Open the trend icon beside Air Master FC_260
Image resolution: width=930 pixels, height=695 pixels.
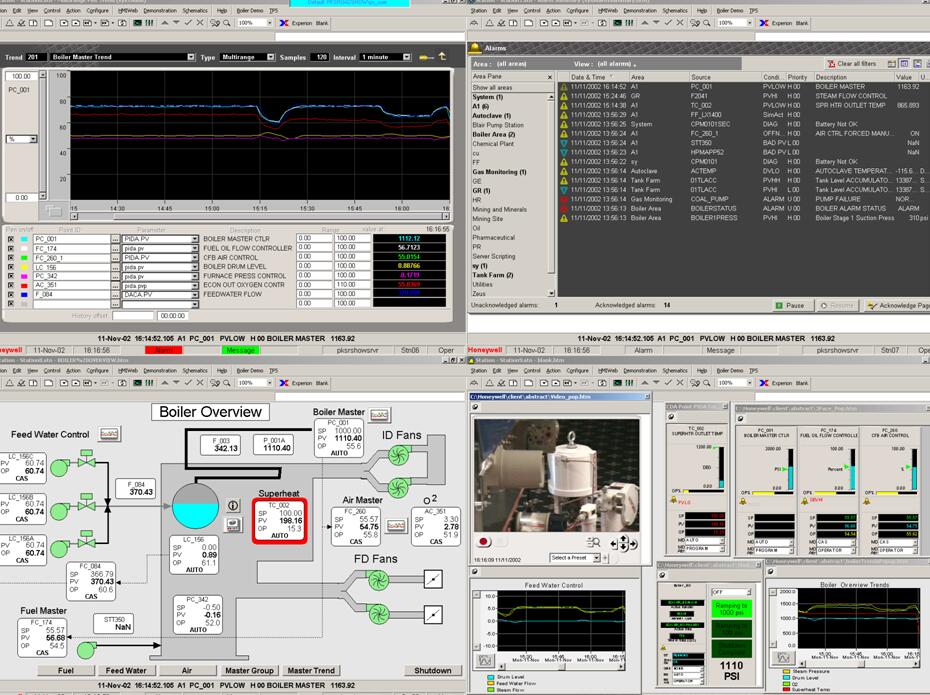click(396, 525)
